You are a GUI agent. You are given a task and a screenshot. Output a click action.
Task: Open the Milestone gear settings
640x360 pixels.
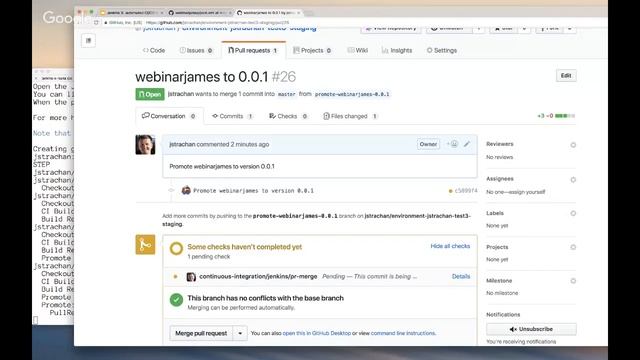(x=573, y=281)
